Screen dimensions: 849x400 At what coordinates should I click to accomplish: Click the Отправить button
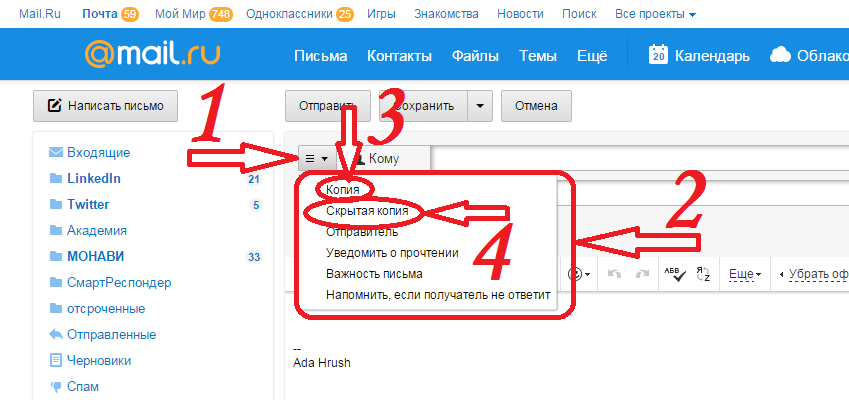click(328, 106)
